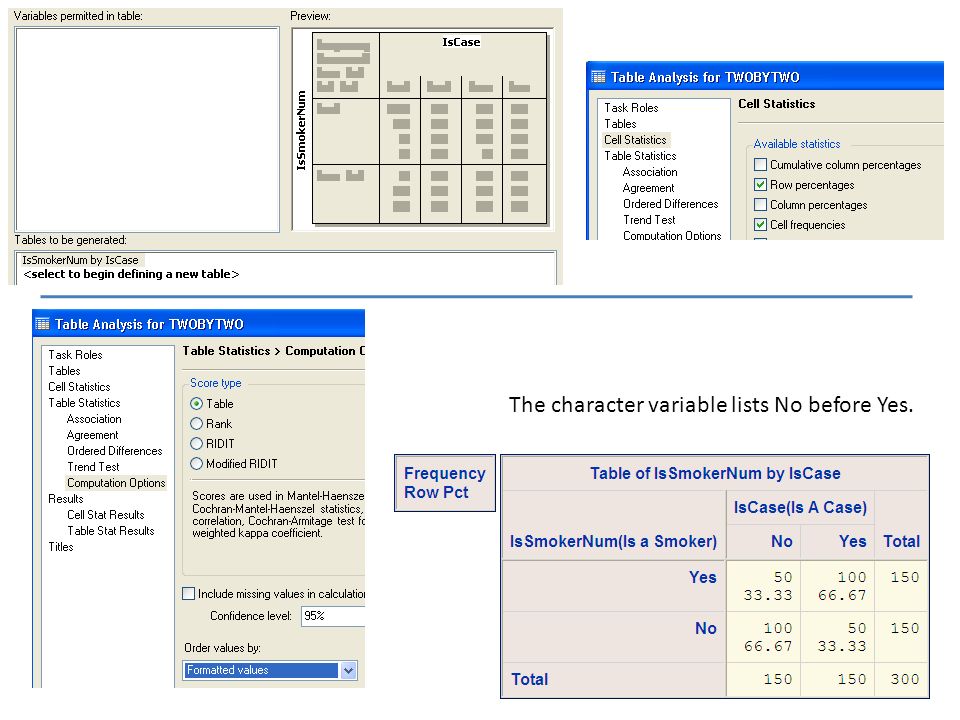Open Task Roles in lower-left dialog

click(75, 354)
